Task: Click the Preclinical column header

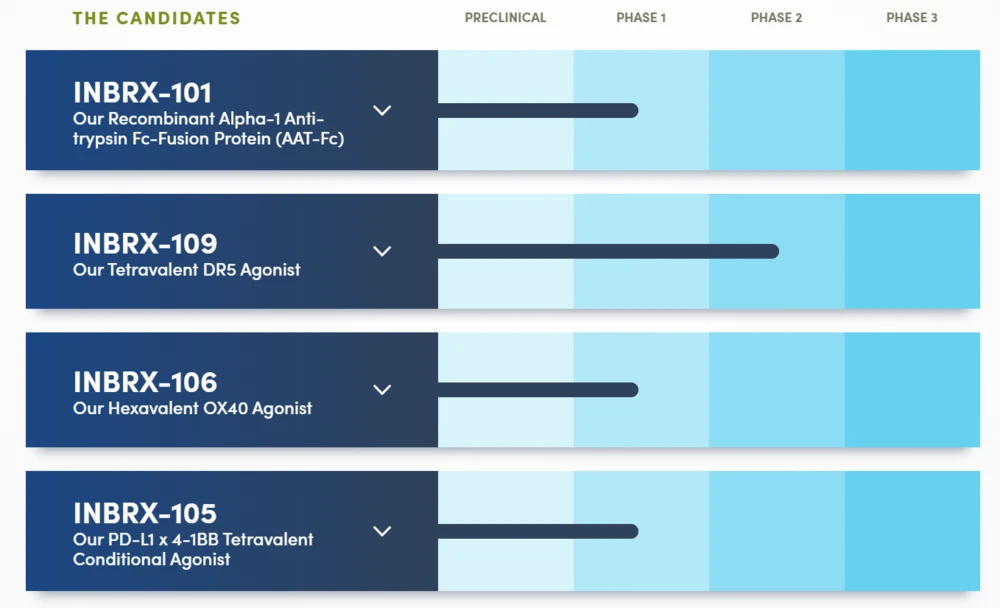Action: pos(505,18)
